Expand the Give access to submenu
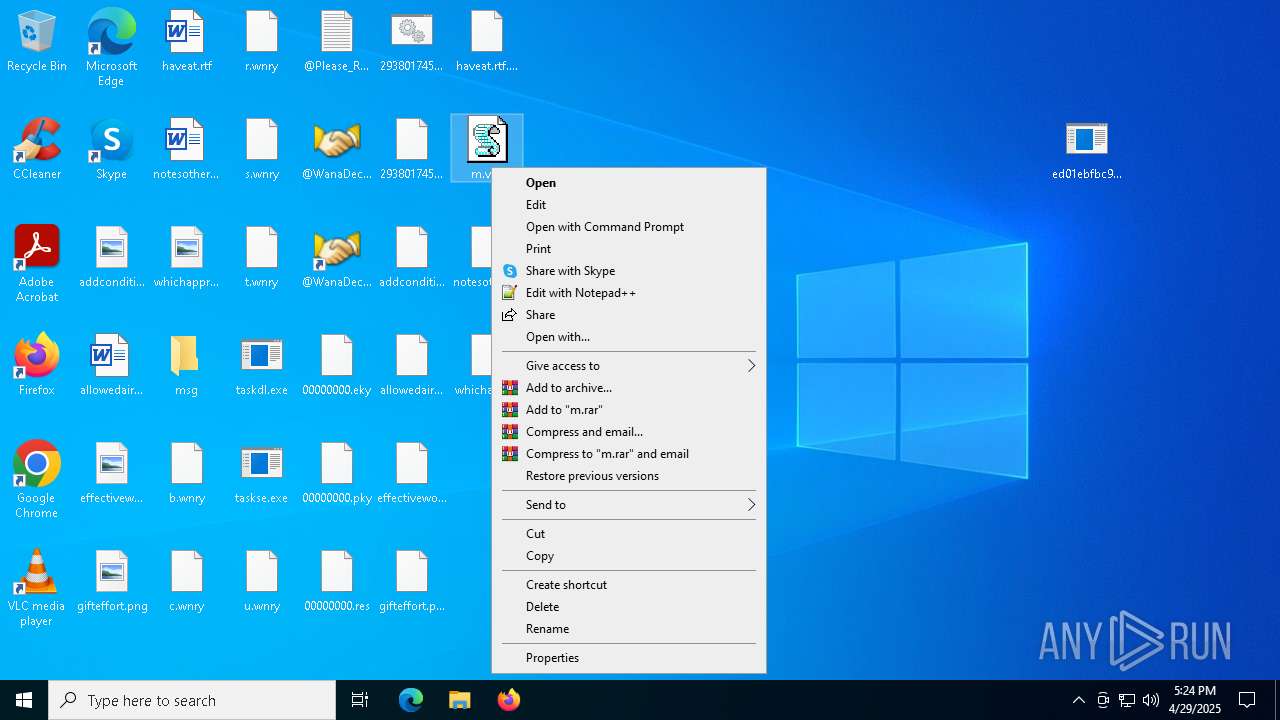Image resolution: width=1280 pixels, height=720 pixels. [629, 366]
